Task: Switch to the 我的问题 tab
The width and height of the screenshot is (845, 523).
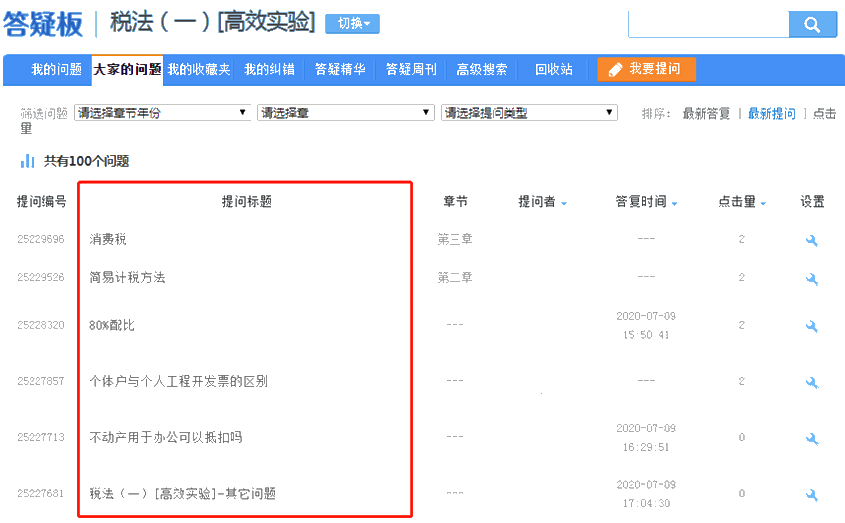Action: (x=56, y=70)
